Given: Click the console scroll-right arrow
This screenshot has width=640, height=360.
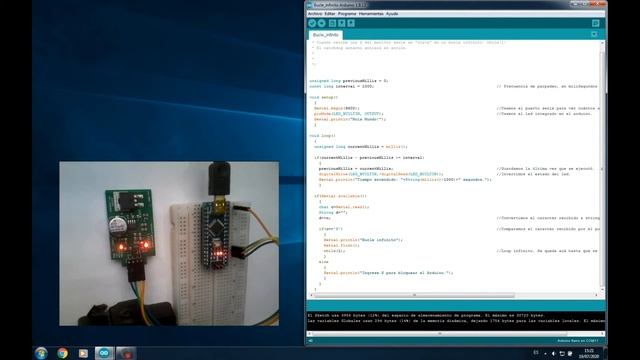Looking at the screenshot, I should point(602,334).
